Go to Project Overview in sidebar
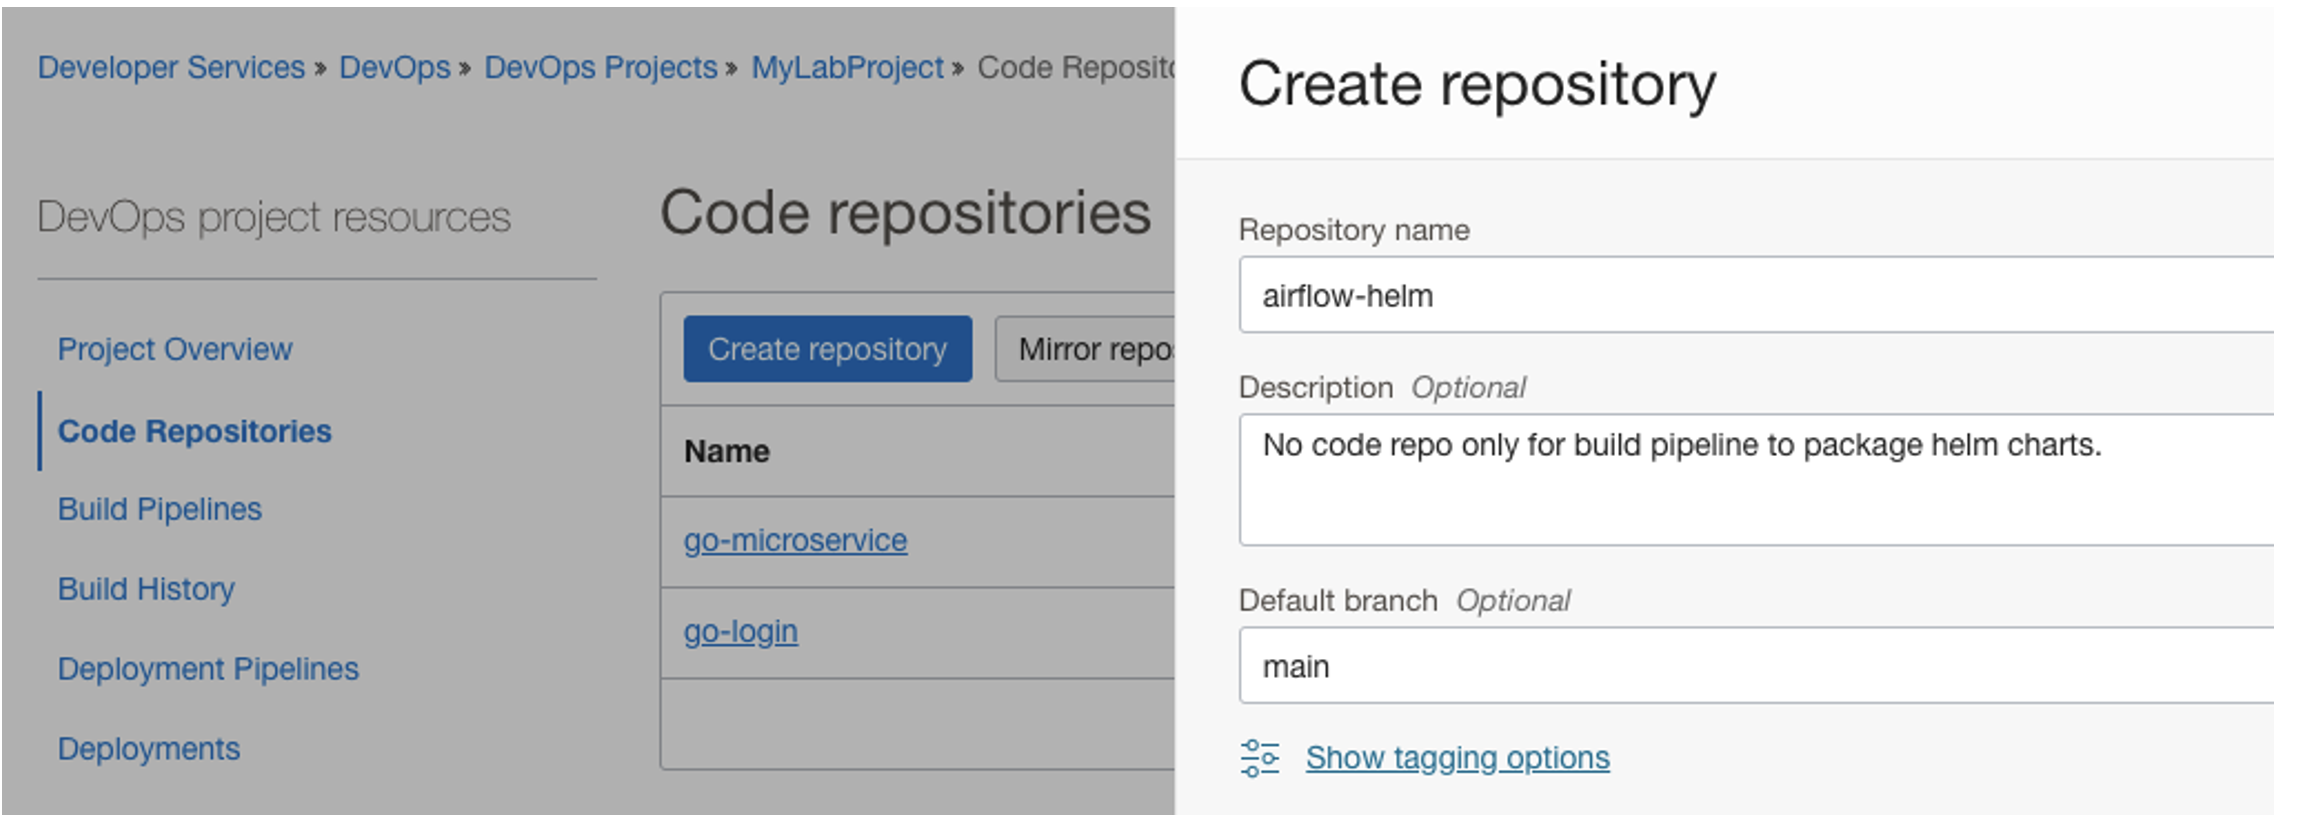 [x=175, y=349]
